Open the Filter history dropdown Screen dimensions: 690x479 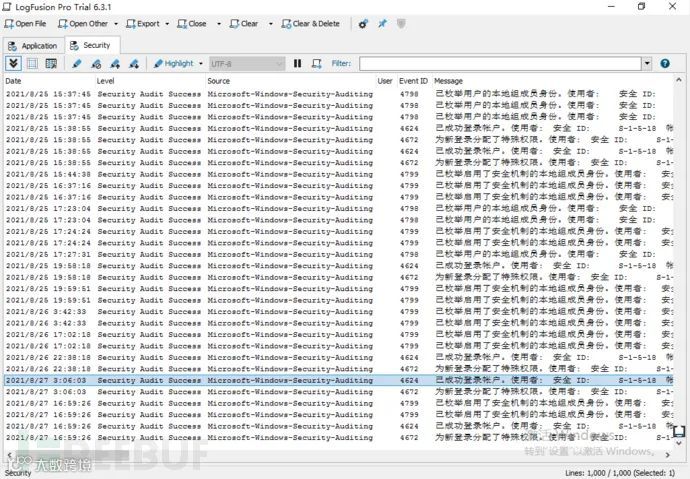(x=647, y=64)
